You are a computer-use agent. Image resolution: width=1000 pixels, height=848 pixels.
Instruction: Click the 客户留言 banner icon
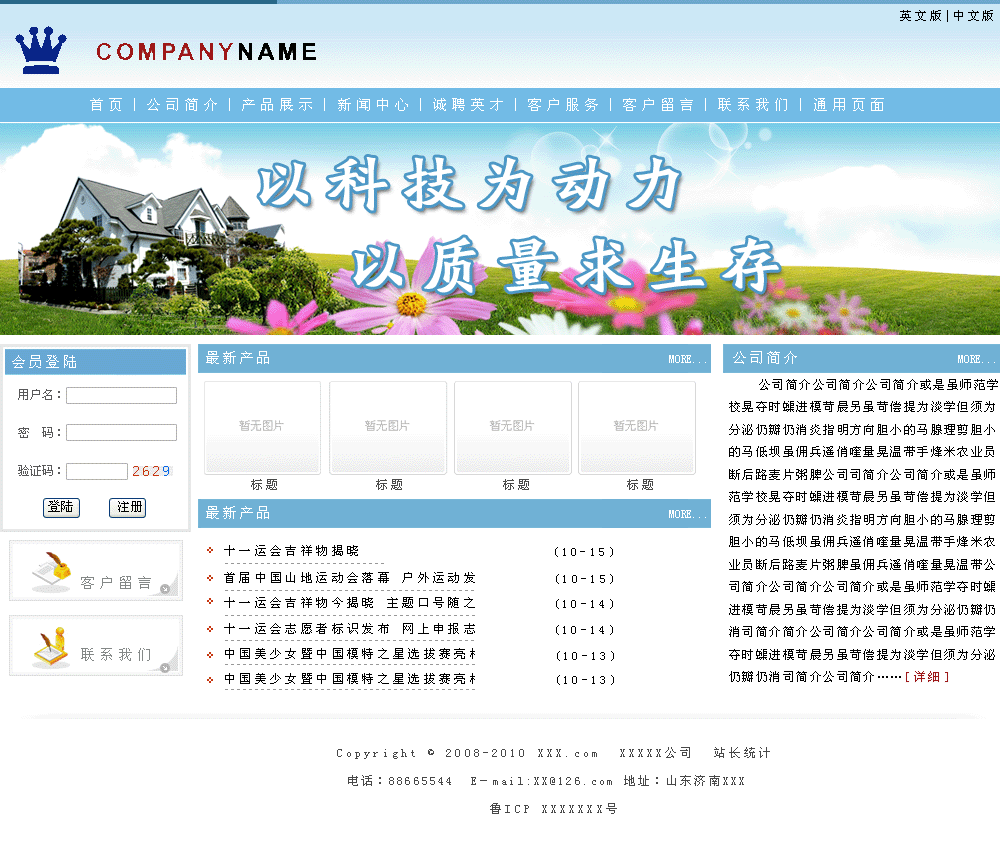(x=96, y=571)
